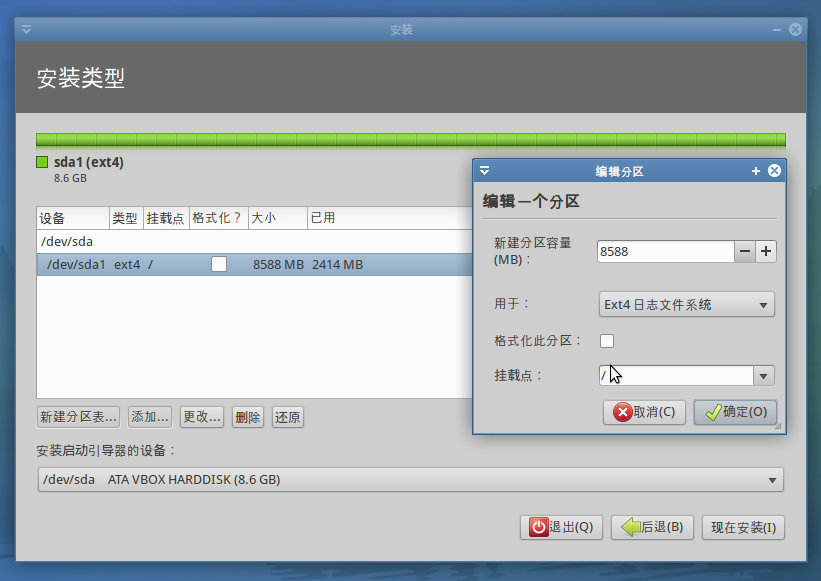Toggle format checkbox in /dev/sda1 row

pyautogui.click(x=219, y=264)
